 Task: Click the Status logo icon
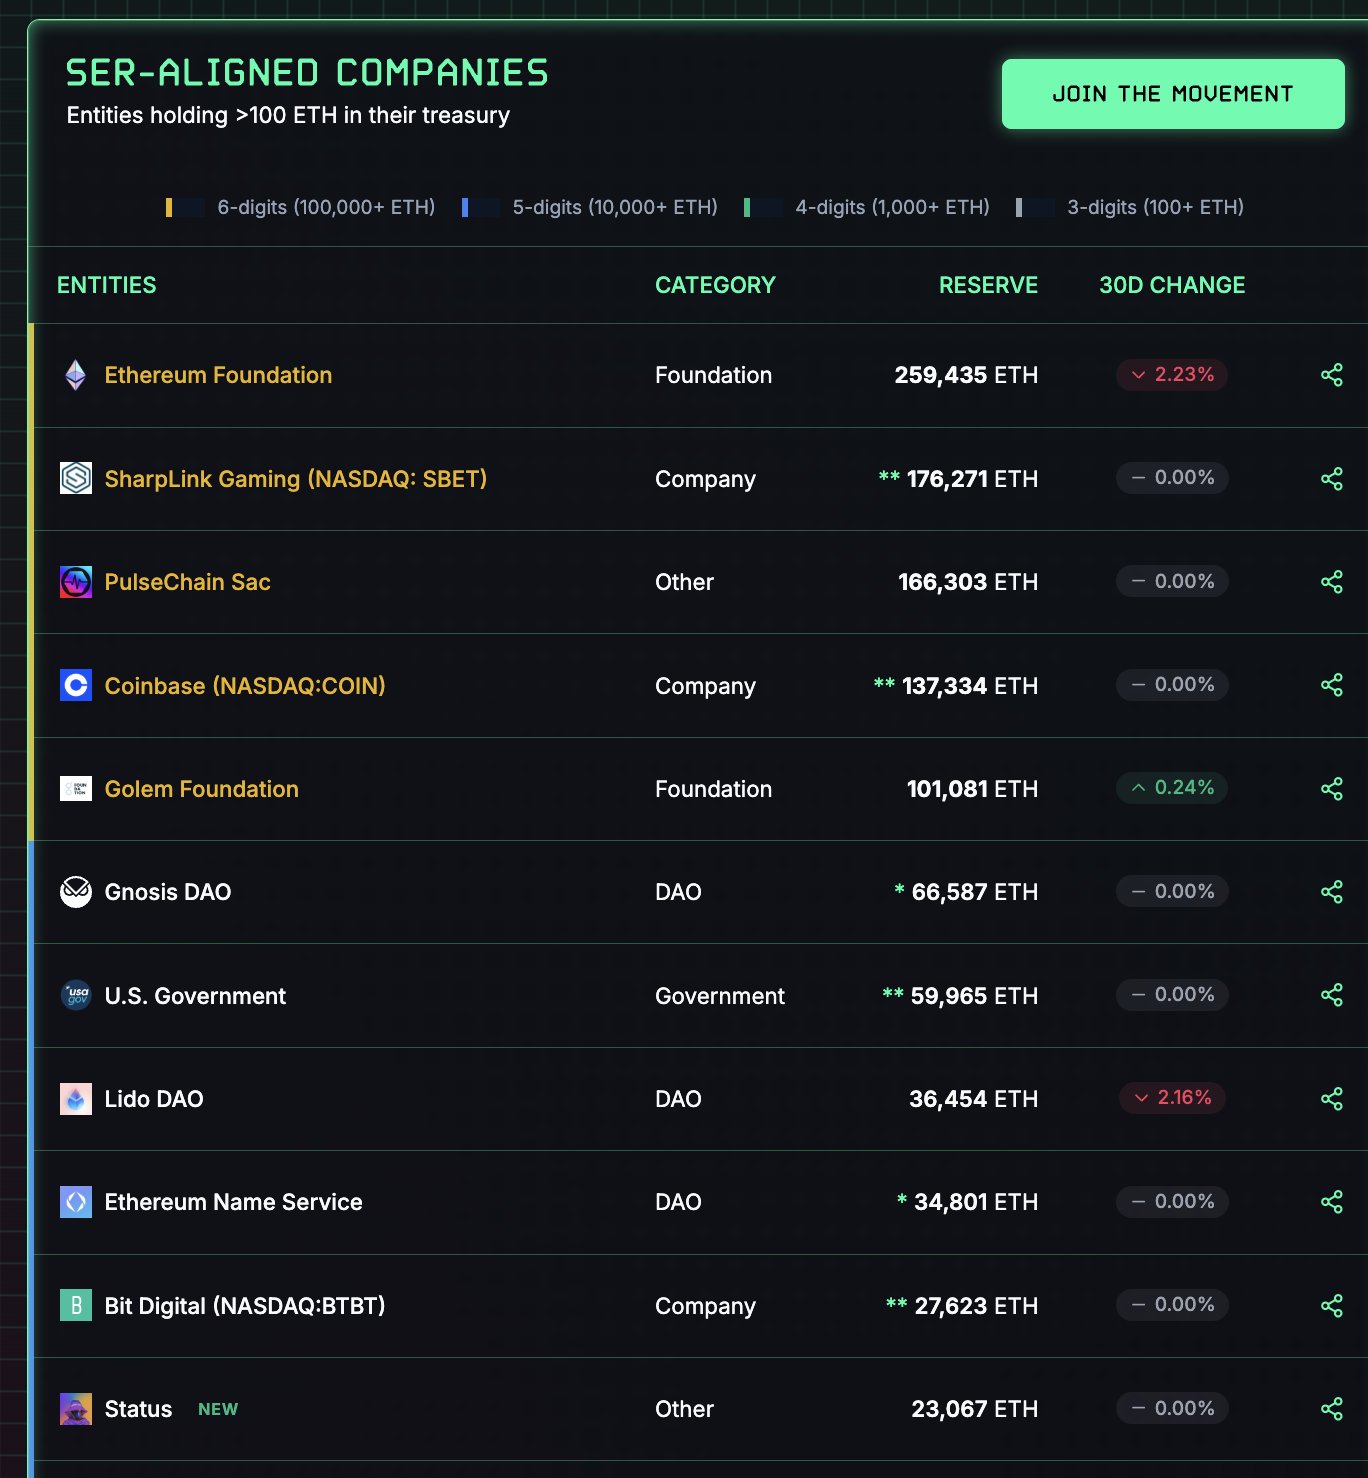[76, 1409]
